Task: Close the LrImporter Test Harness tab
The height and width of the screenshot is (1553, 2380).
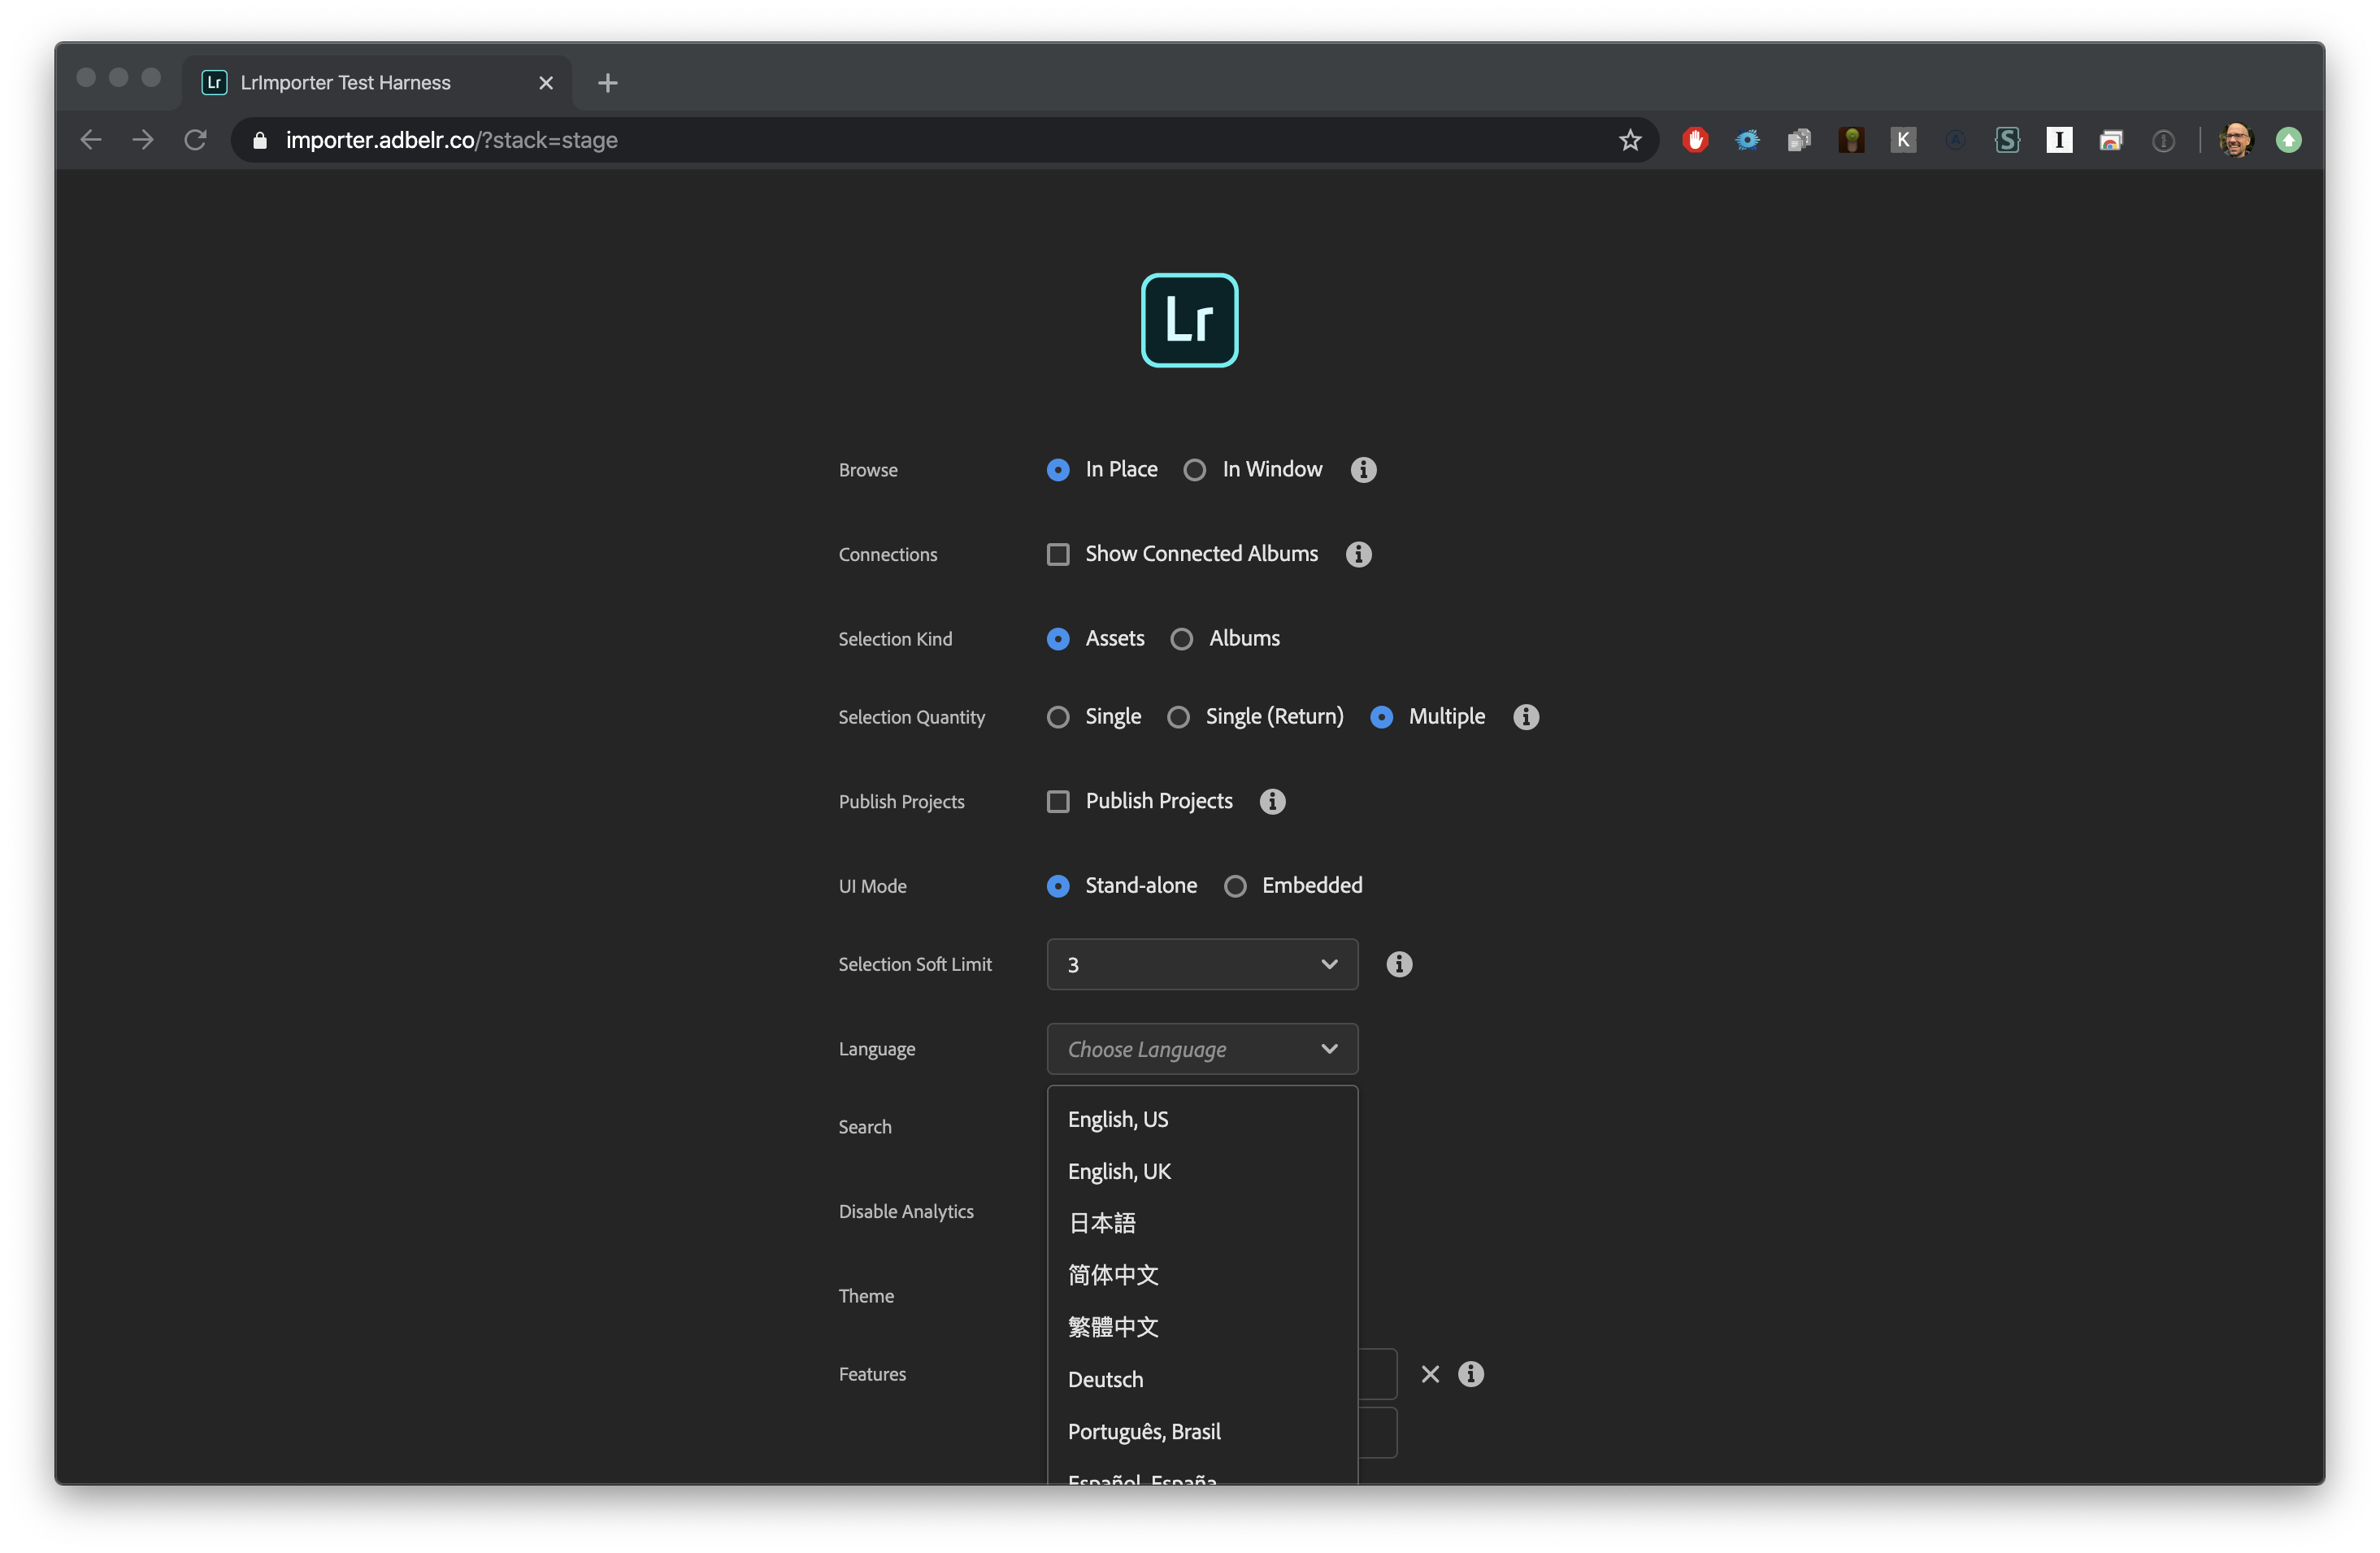Action: point(546,83)
